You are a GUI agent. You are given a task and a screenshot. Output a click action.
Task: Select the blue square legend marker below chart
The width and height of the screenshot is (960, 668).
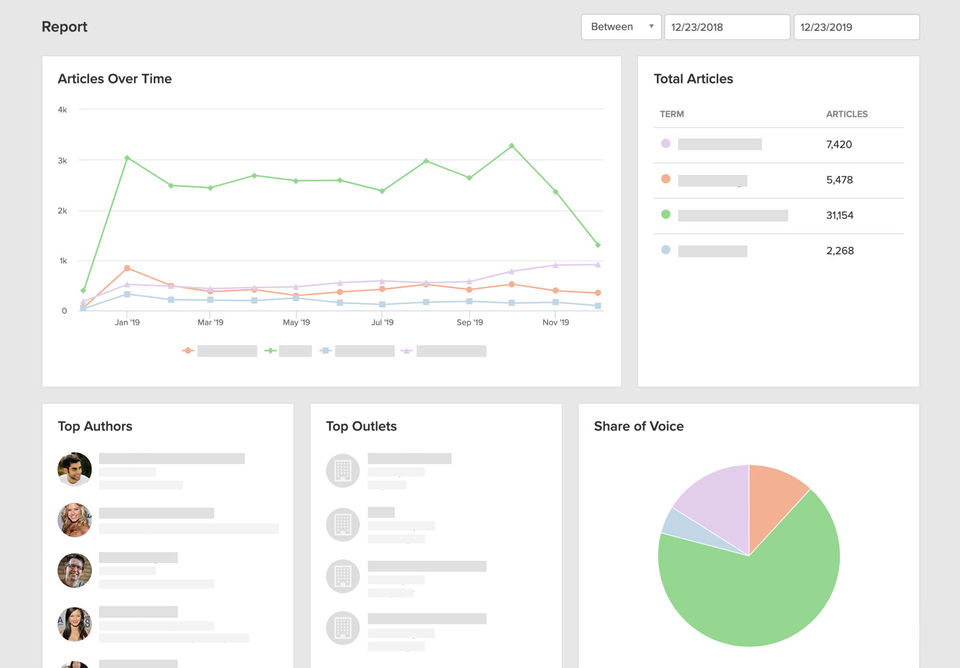pos(326,351)
